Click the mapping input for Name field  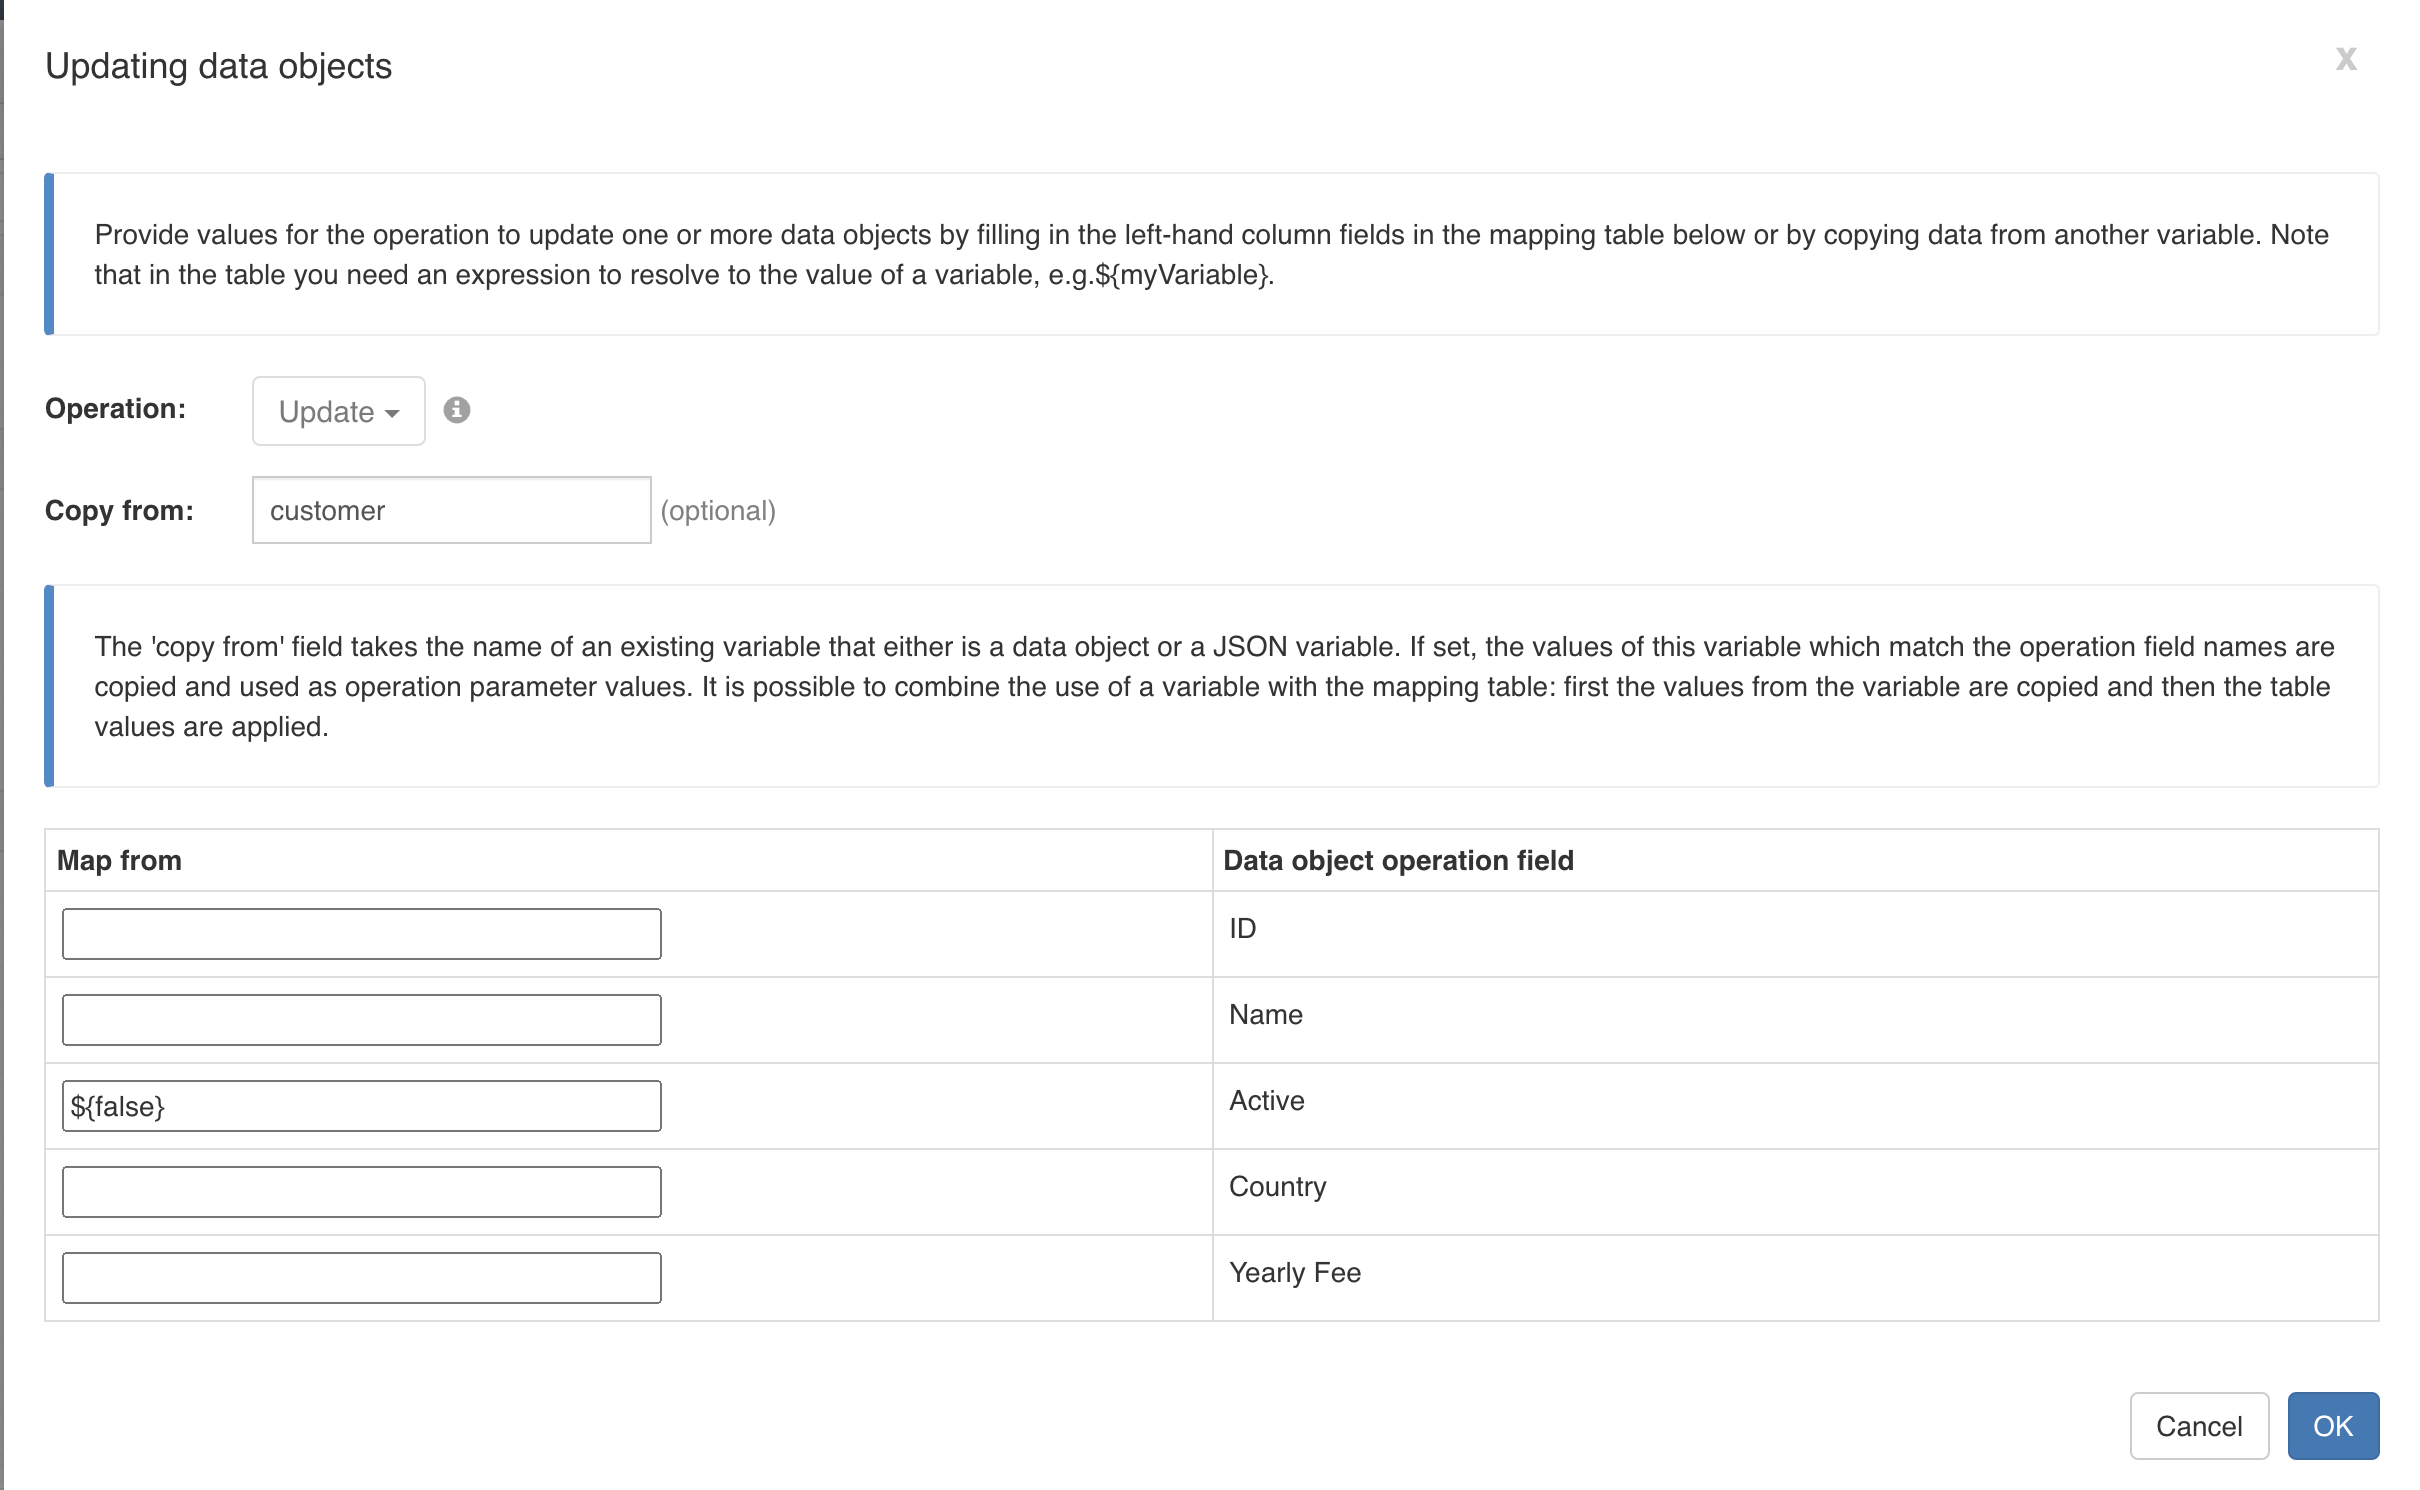point(361,1019)
